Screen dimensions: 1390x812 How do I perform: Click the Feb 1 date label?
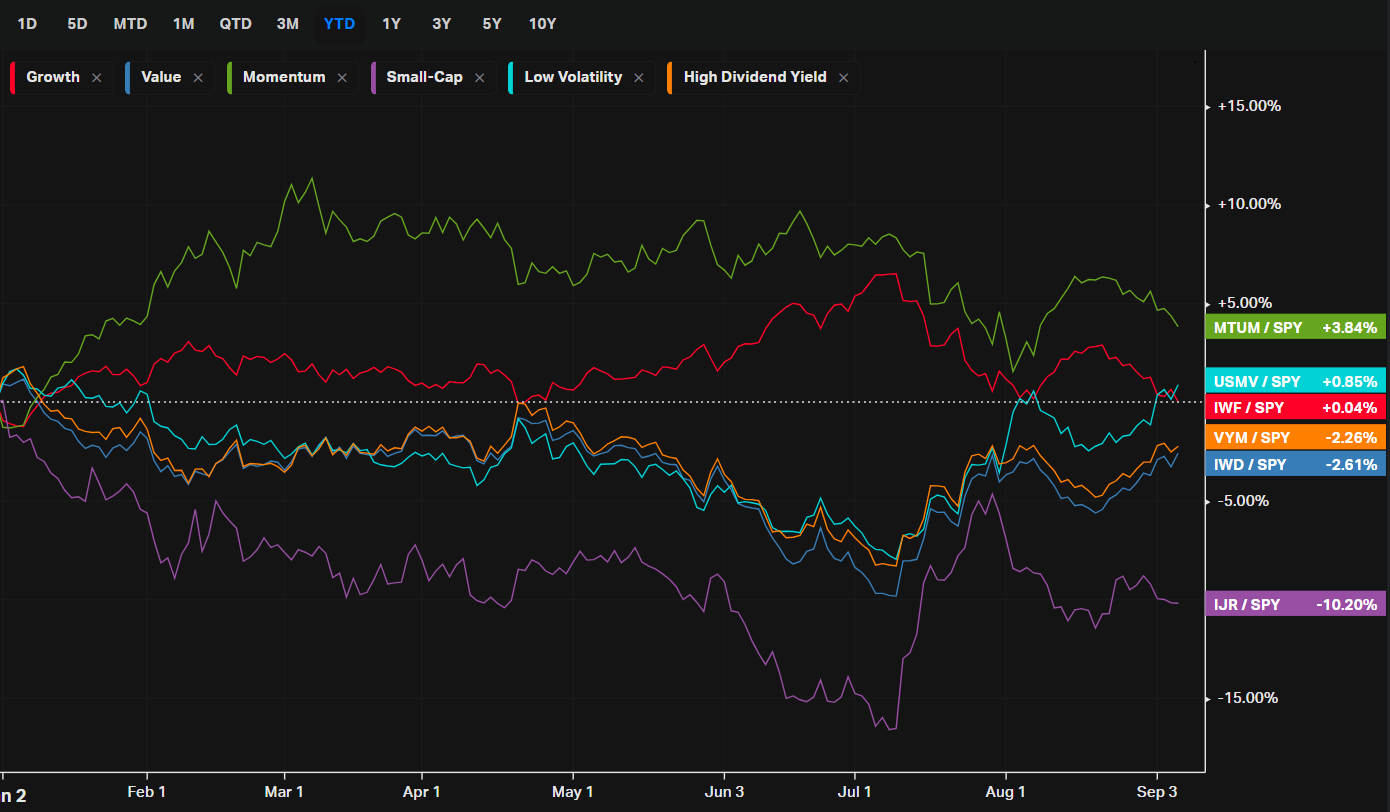(x=146, y=792)
